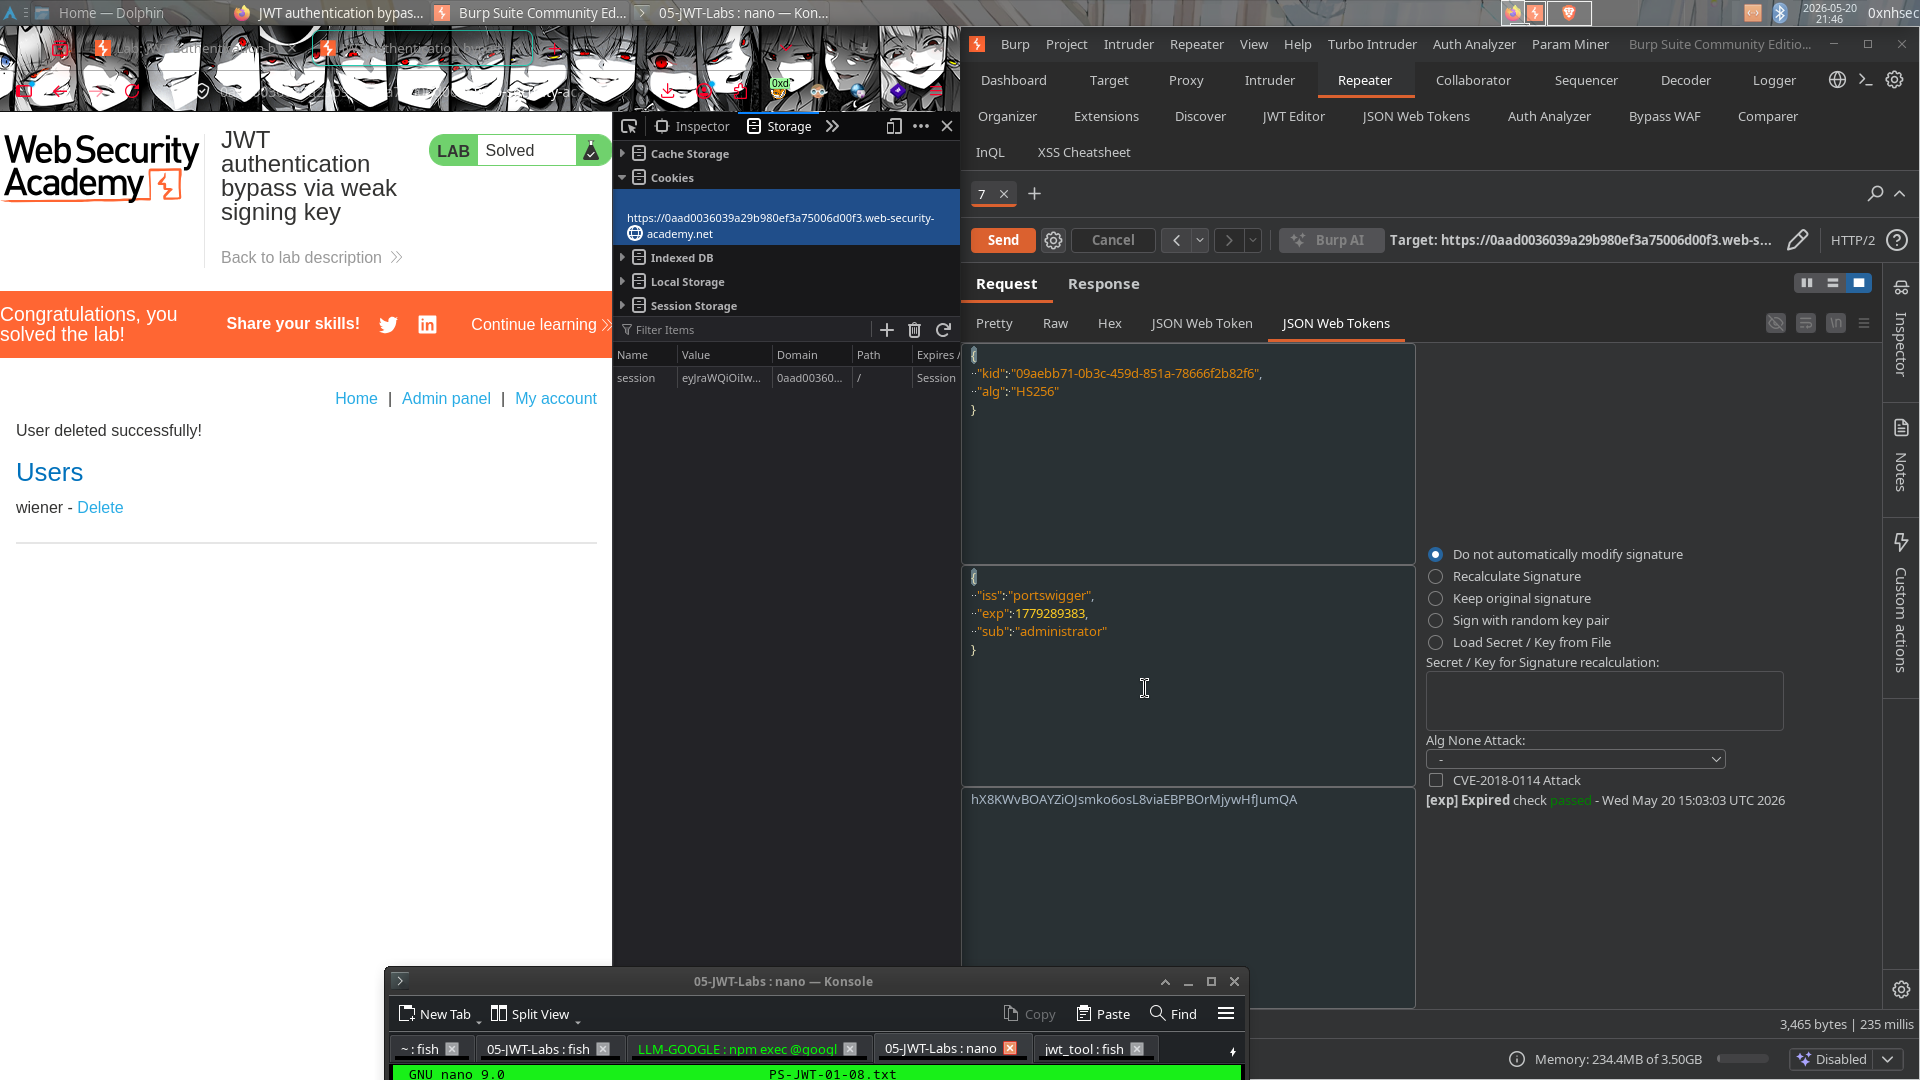Share on LinkedIn icon

coord(427,325)
